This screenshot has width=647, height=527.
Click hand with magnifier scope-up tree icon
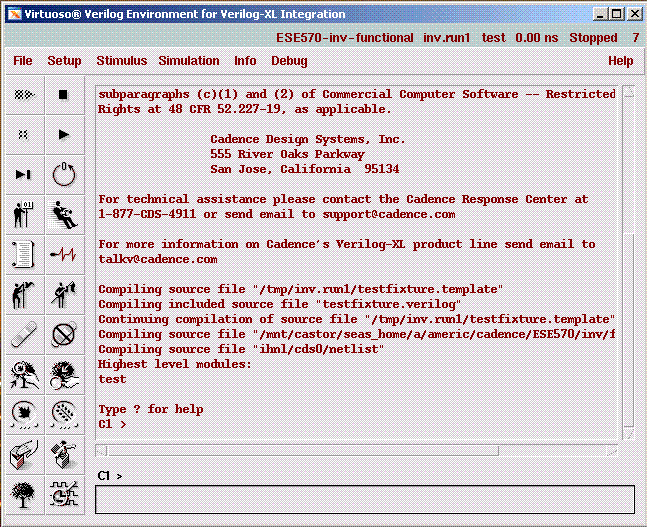coord(25,375)
